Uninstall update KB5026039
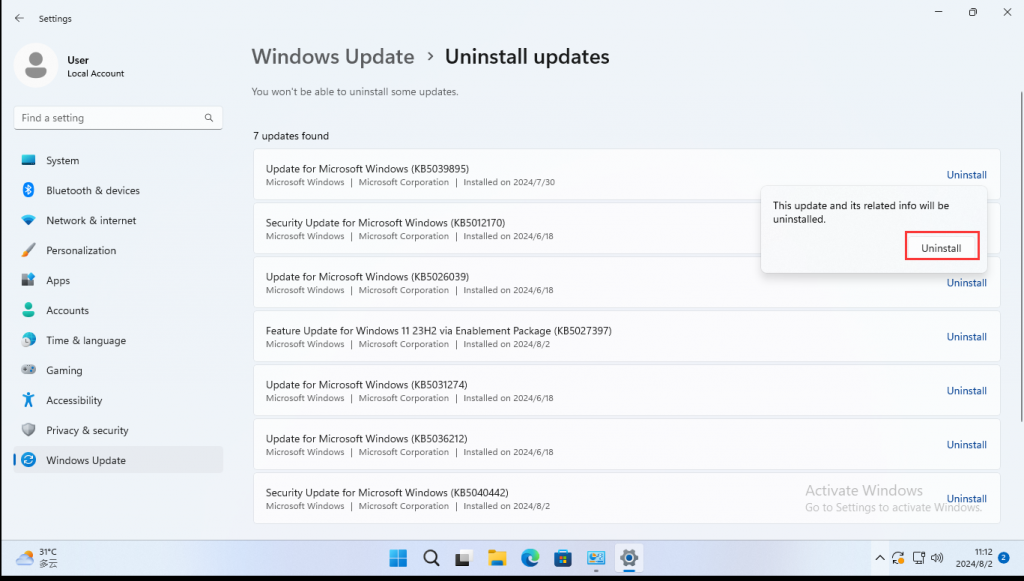 (x=967, y=283)
